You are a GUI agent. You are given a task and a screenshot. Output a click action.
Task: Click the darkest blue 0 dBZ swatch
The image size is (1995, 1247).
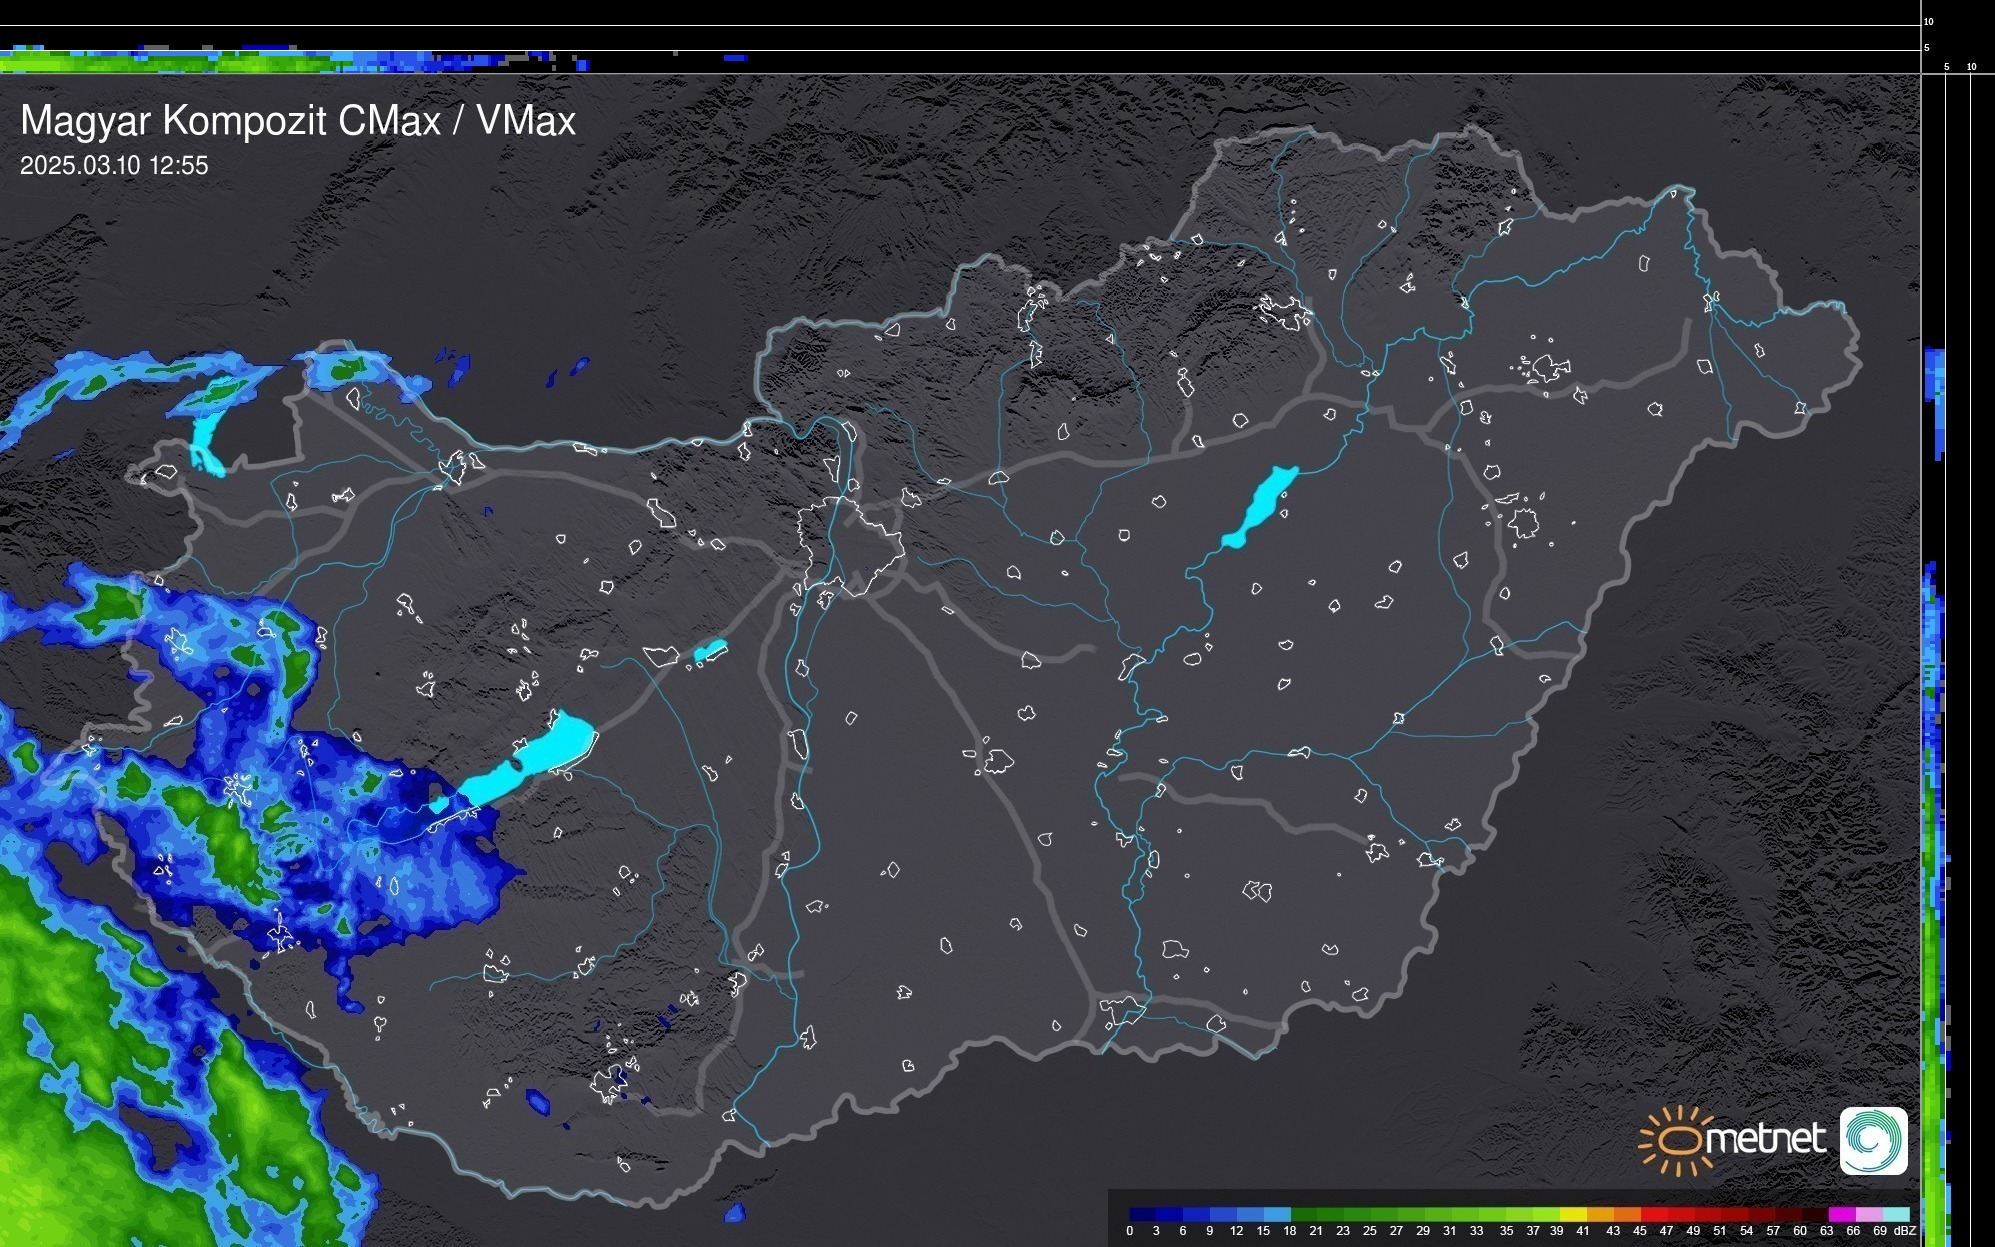coord(1143,1215)
